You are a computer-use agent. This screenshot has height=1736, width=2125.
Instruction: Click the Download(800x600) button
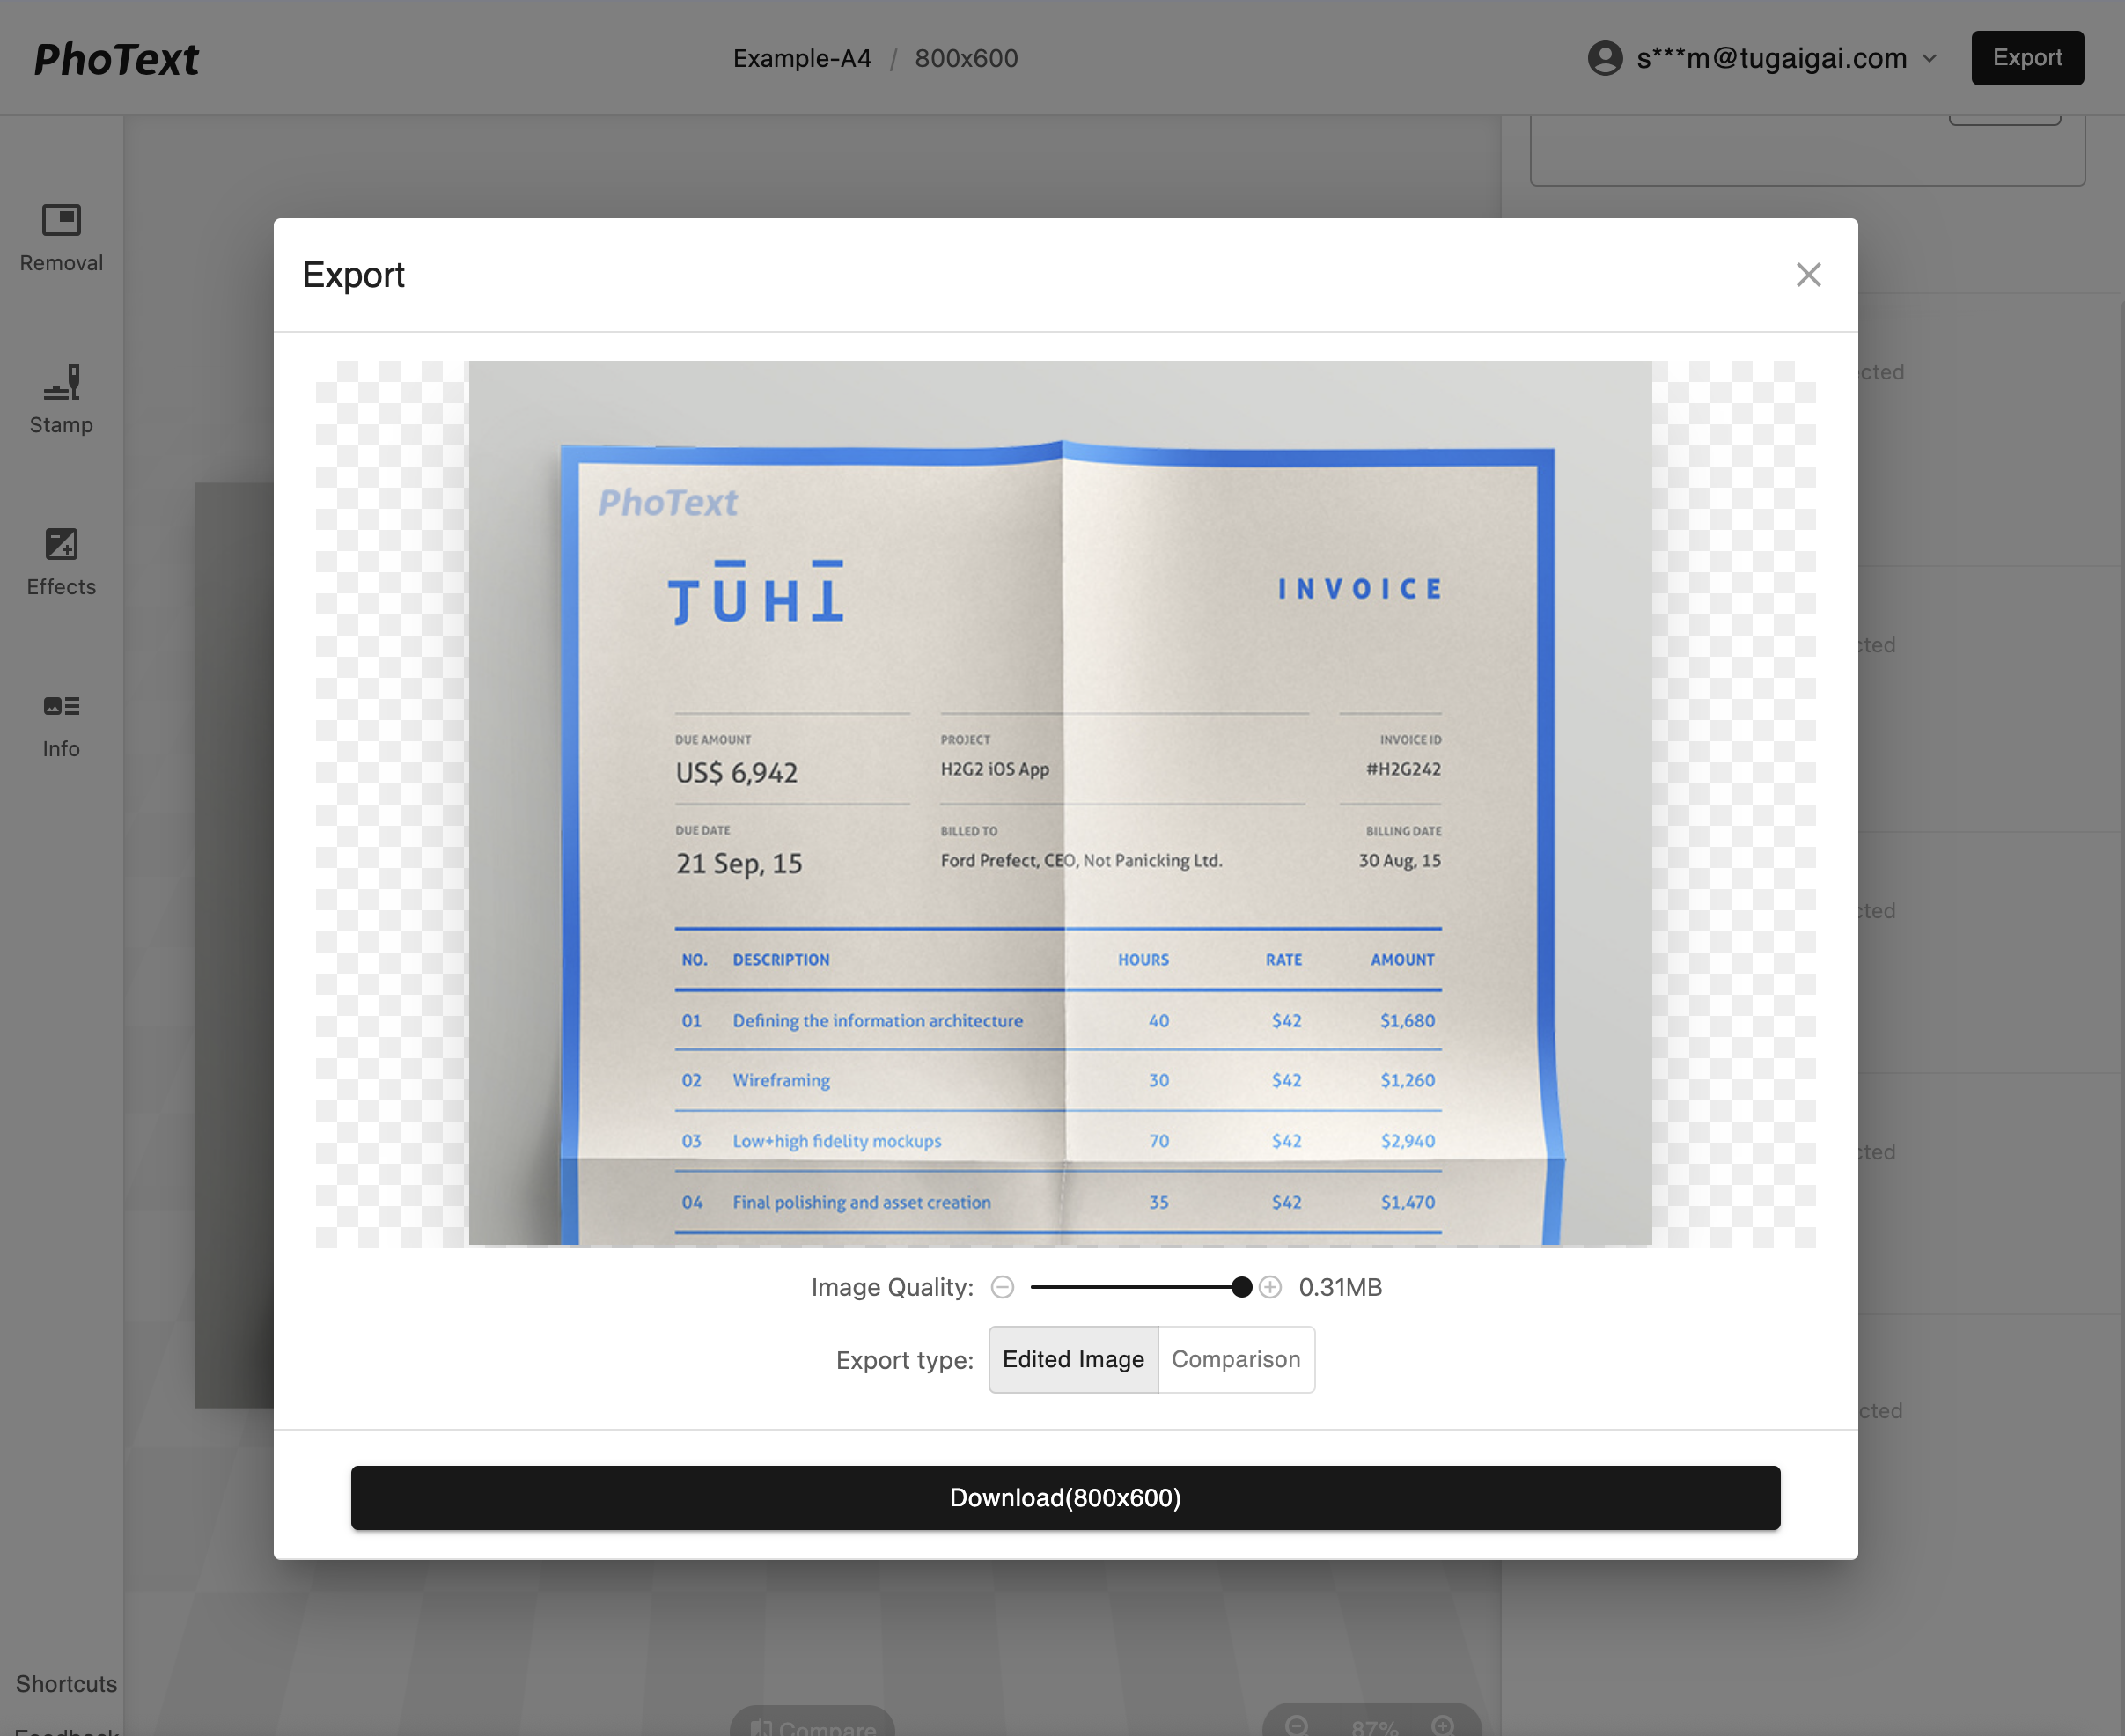coord(1065,1497)
